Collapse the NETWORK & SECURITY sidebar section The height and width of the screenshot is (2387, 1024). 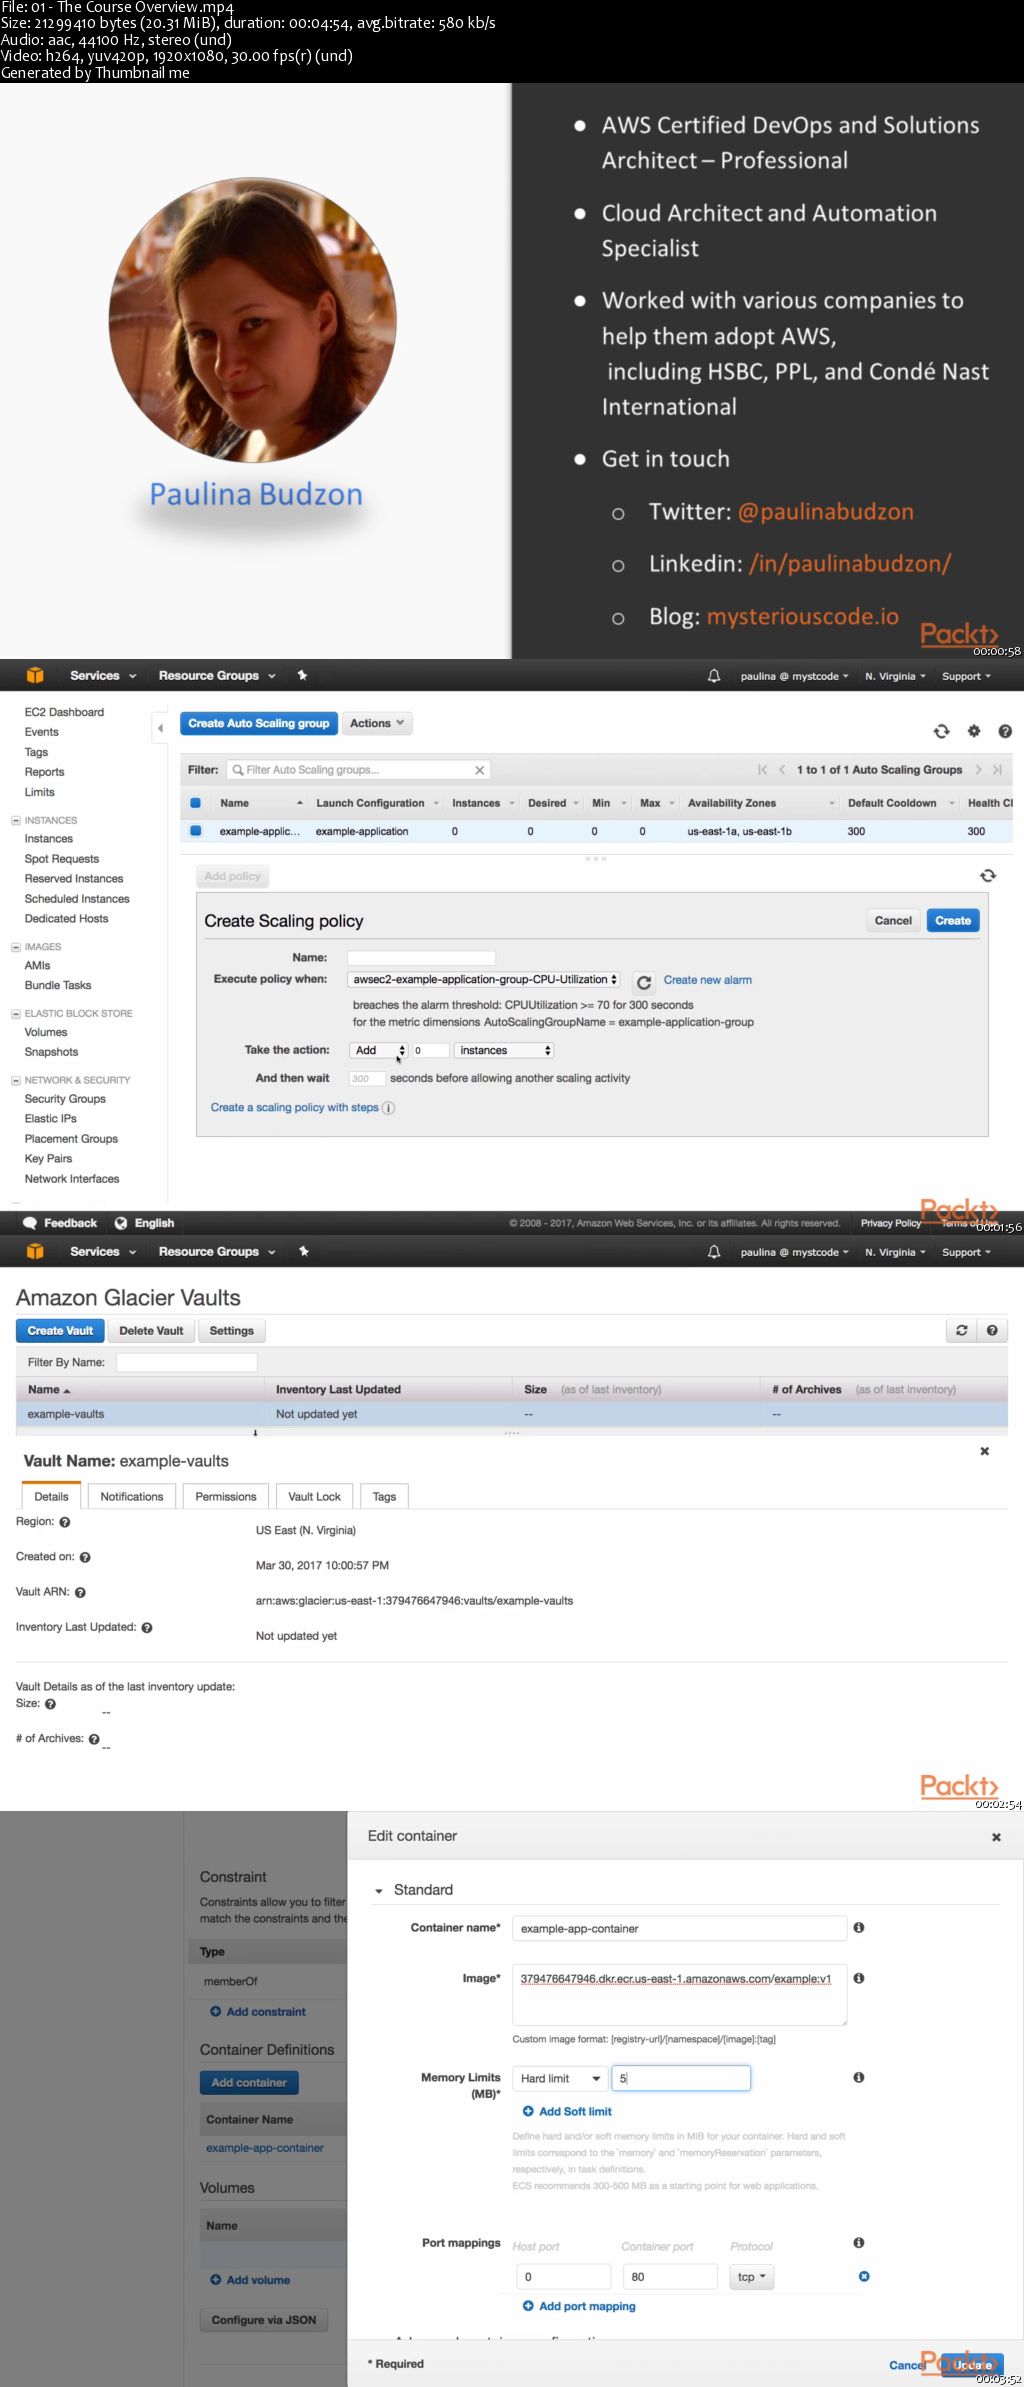(16, 1080)
